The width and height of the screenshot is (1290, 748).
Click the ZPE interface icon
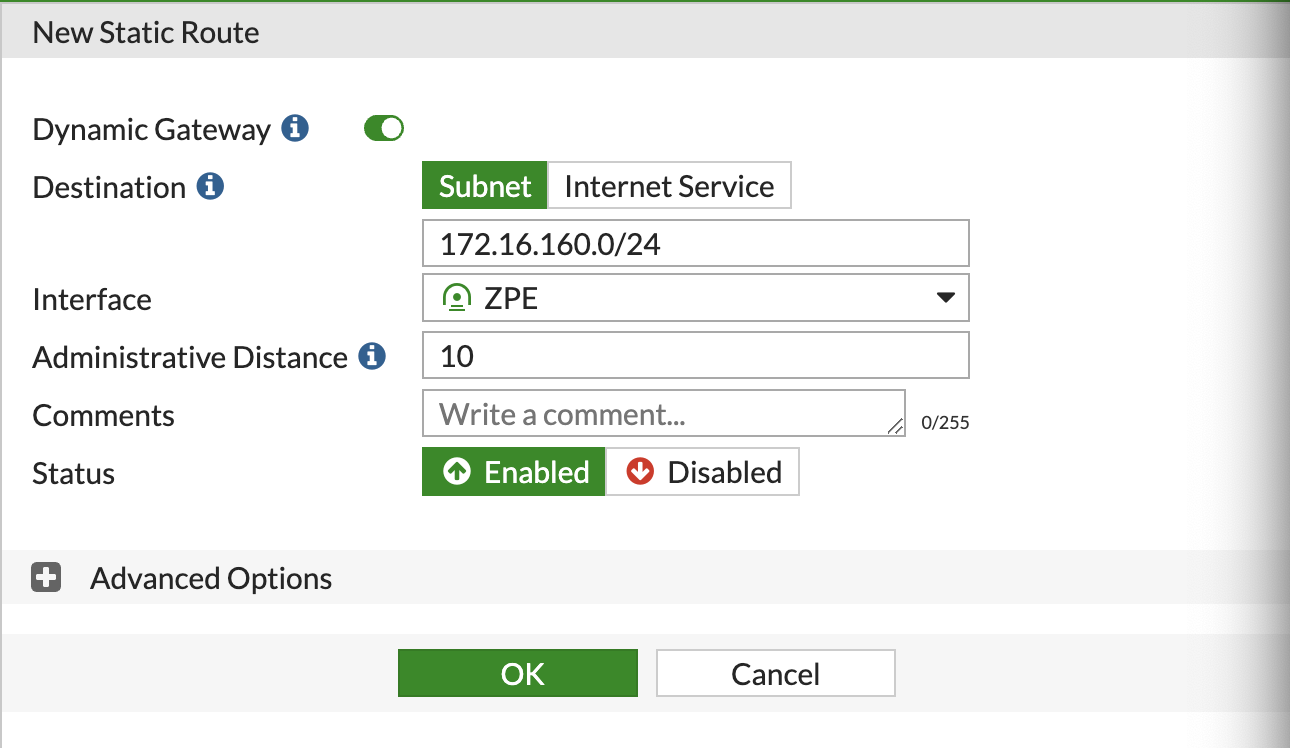point(456,297)
